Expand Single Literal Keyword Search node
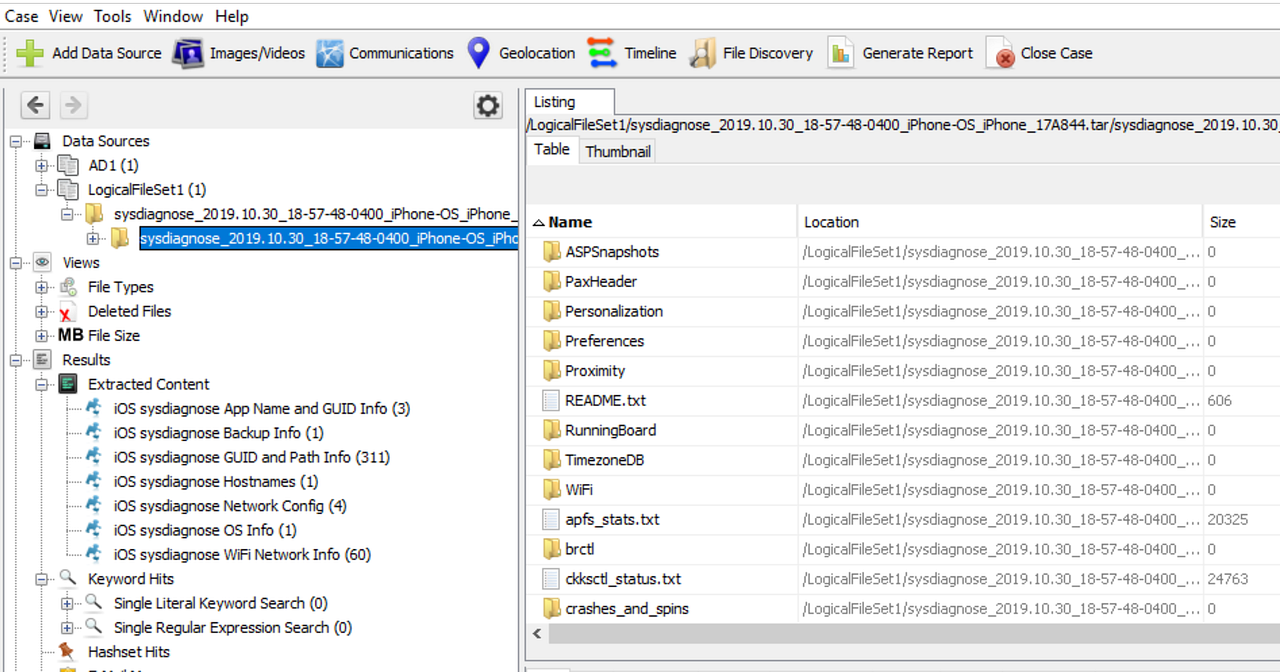 (67, 603)
